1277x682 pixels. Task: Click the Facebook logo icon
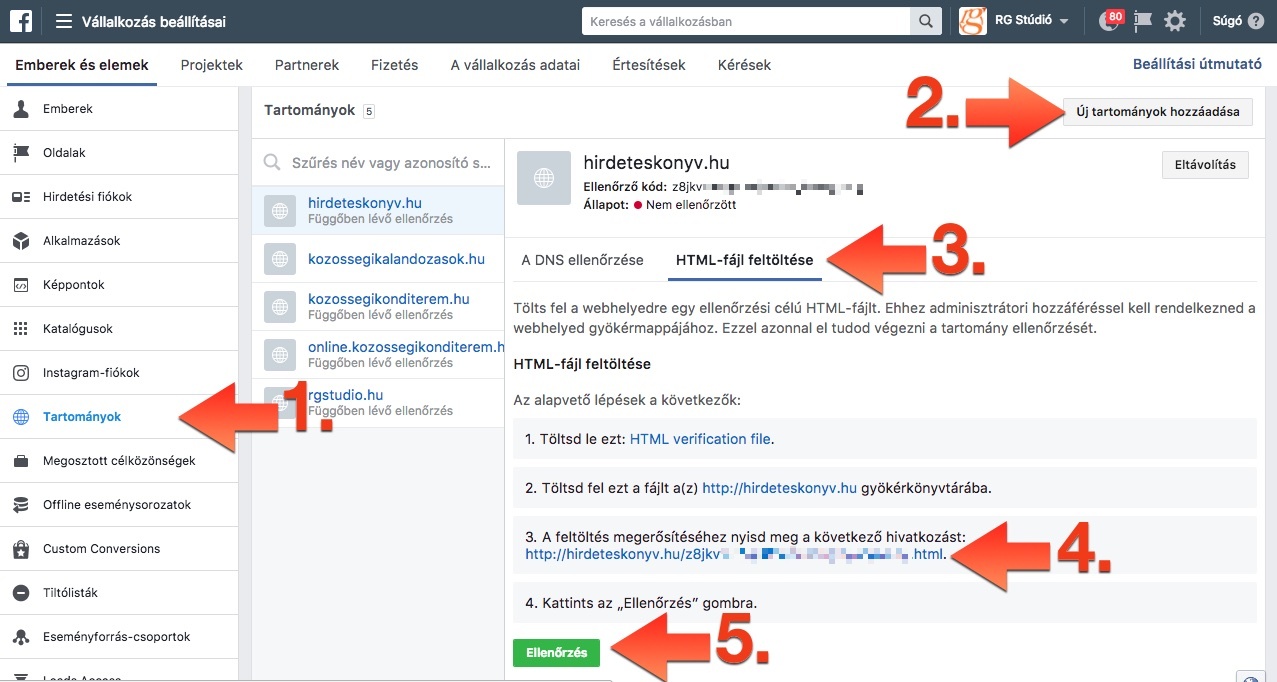21,21
